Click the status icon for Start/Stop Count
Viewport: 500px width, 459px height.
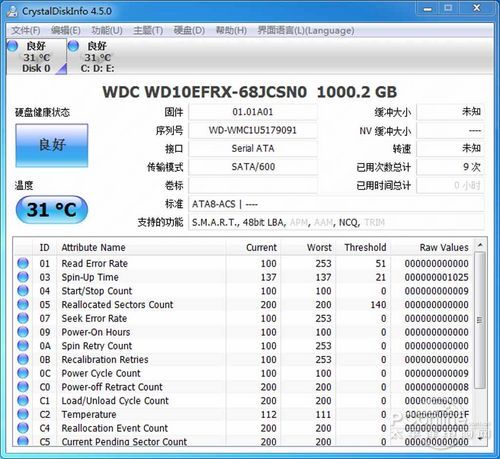tap(23, 290)
